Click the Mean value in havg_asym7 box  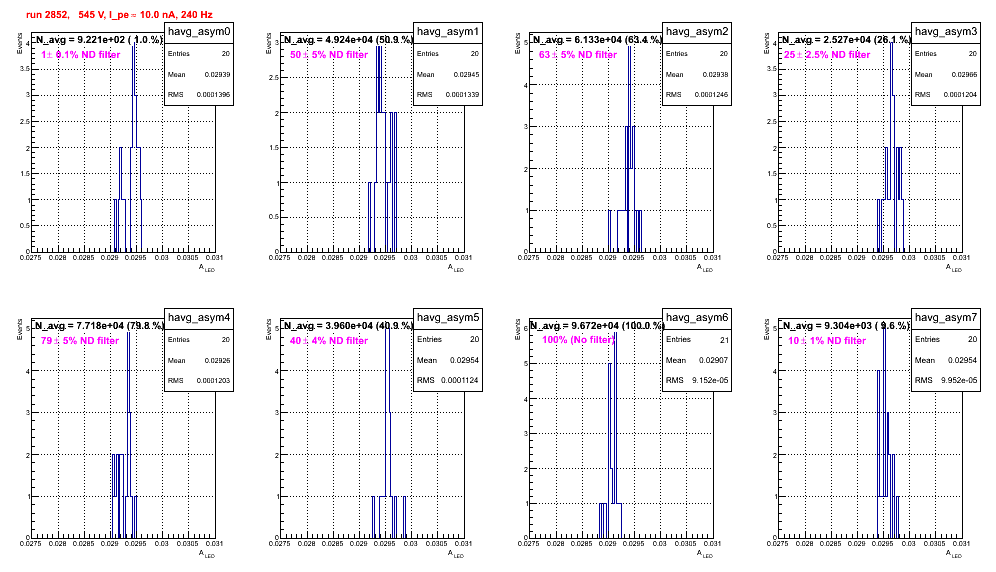click(962, 360)
